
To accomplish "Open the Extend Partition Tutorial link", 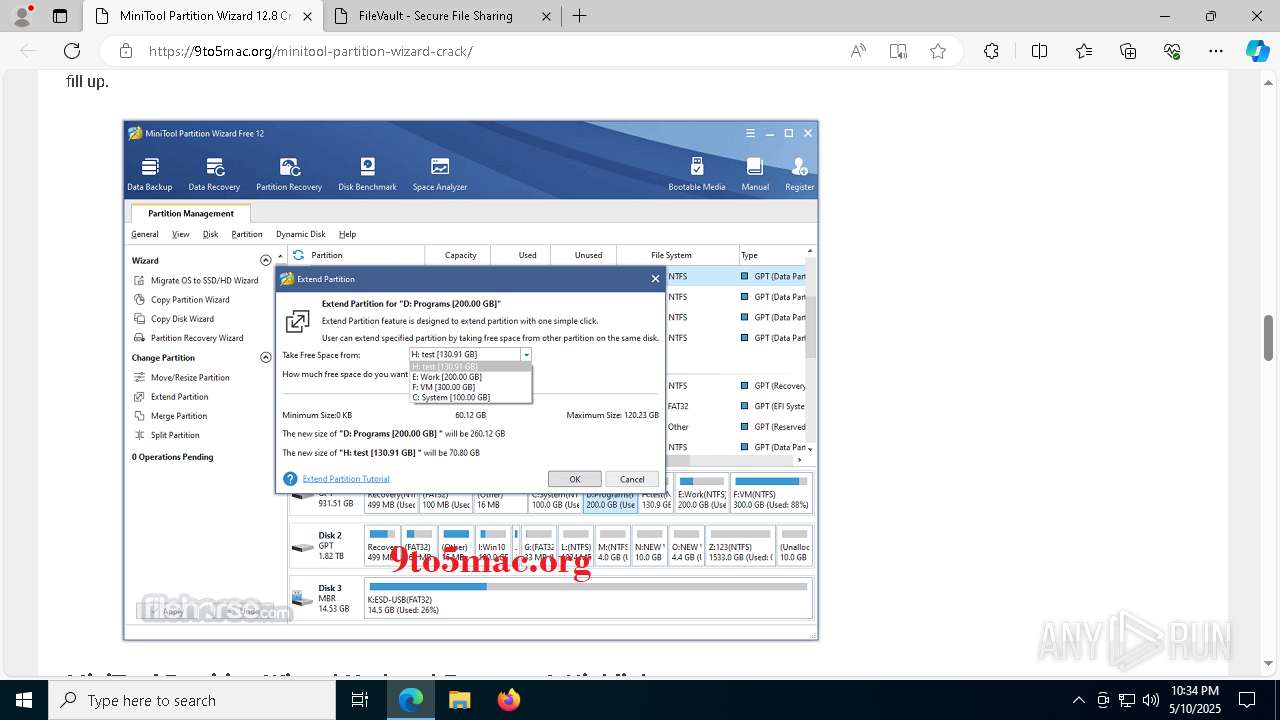I will [346, 479].
